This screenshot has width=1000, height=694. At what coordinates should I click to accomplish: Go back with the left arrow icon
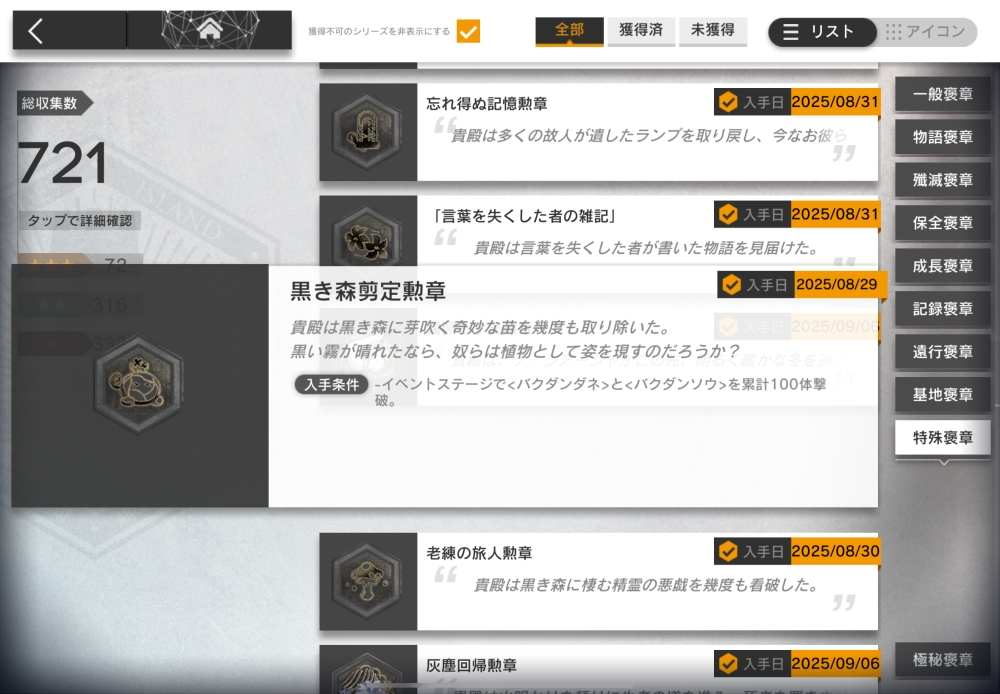tap(36, 31)
